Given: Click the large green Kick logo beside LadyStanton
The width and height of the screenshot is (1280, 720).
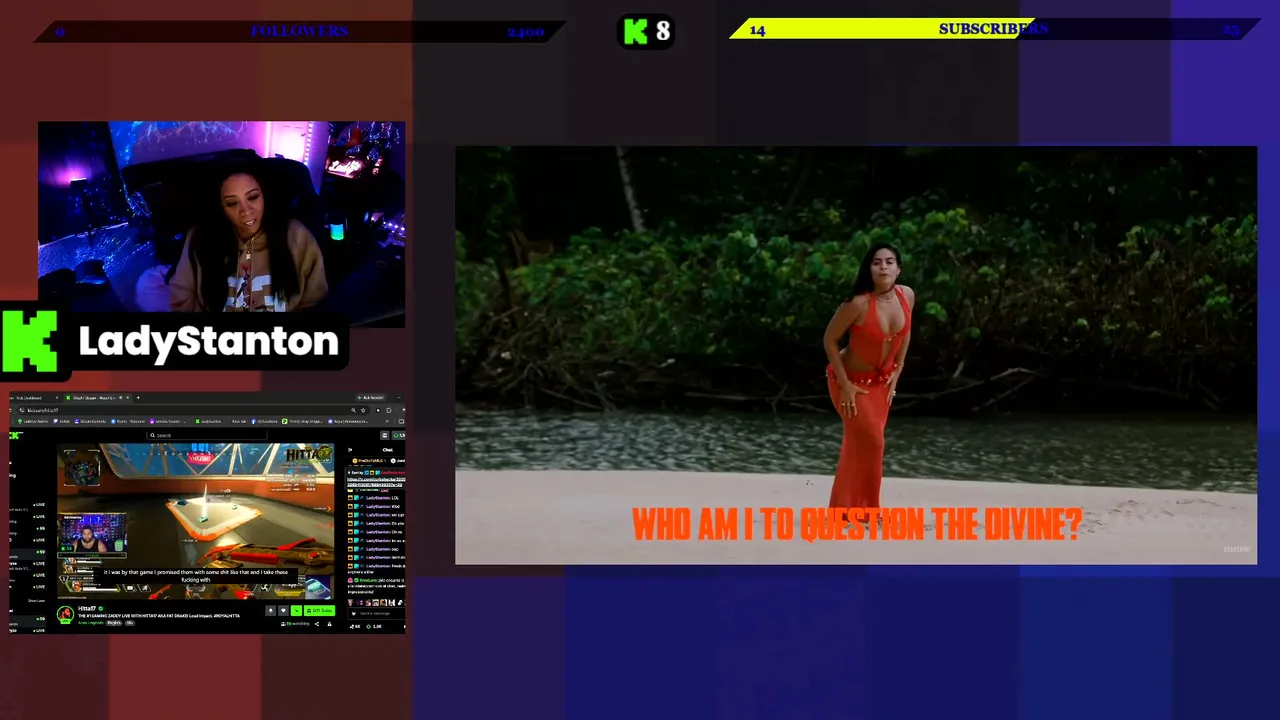Looking at the screenshot, I should [30, 341].
